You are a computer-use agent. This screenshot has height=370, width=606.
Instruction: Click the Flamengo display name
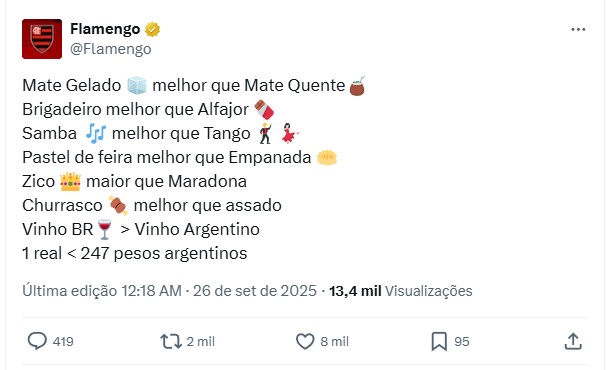[x=105, y=29]
